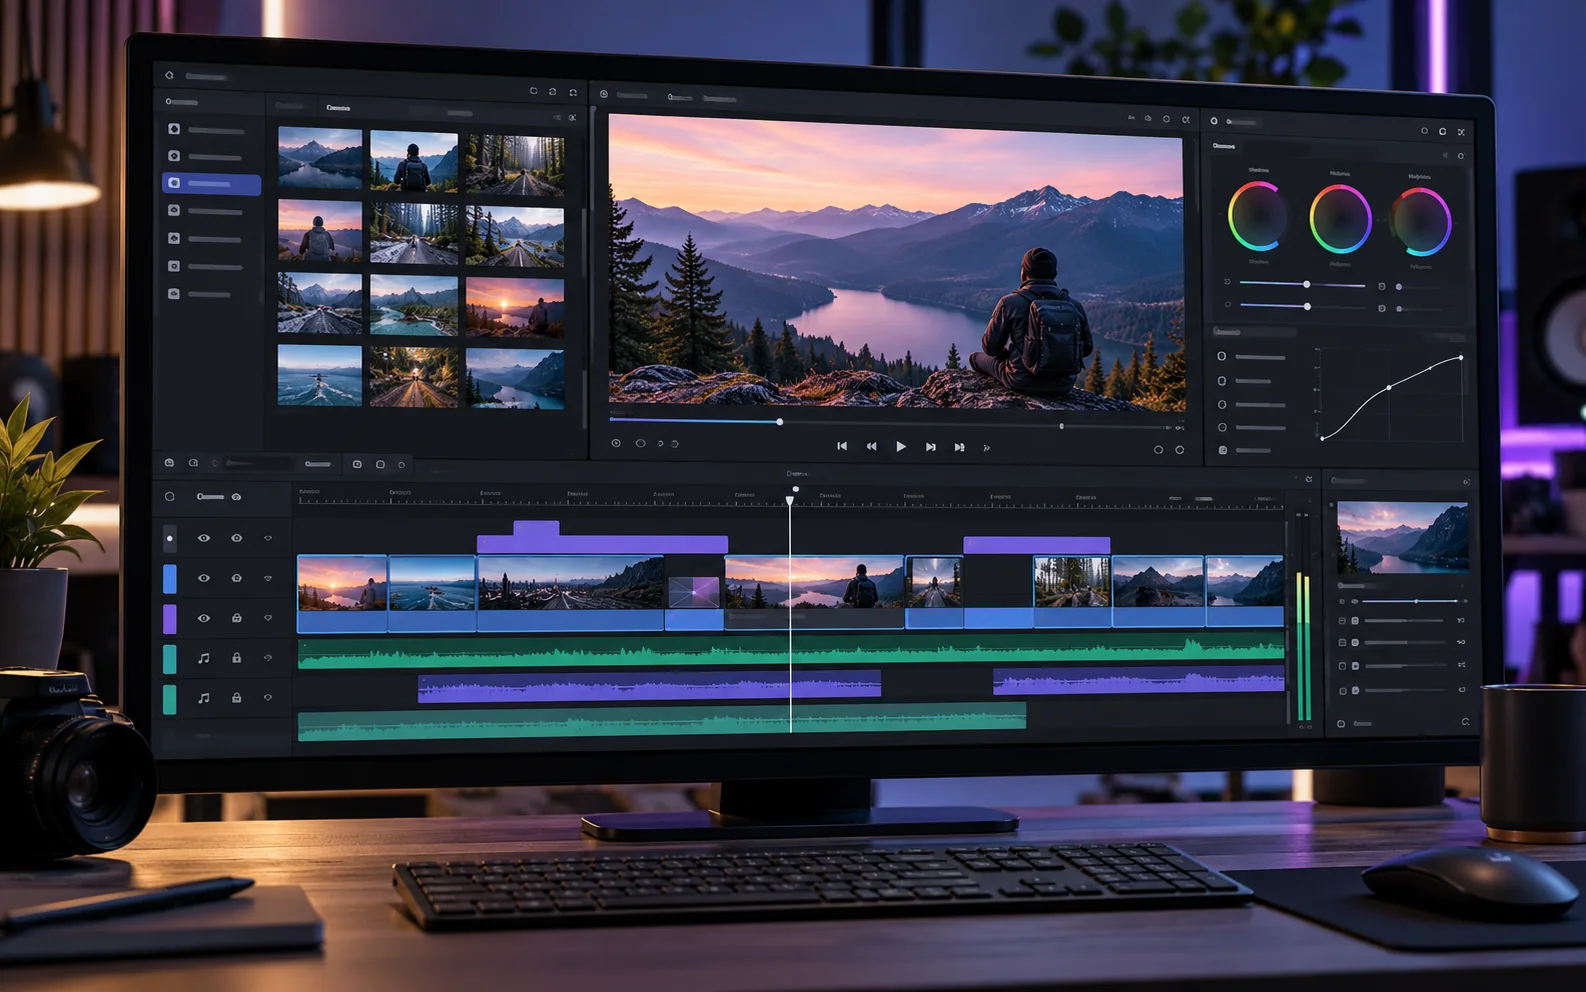The image size is (1586, 992).
Task: Click the home icon atop the editor window
Action: [x=169, y=75]
